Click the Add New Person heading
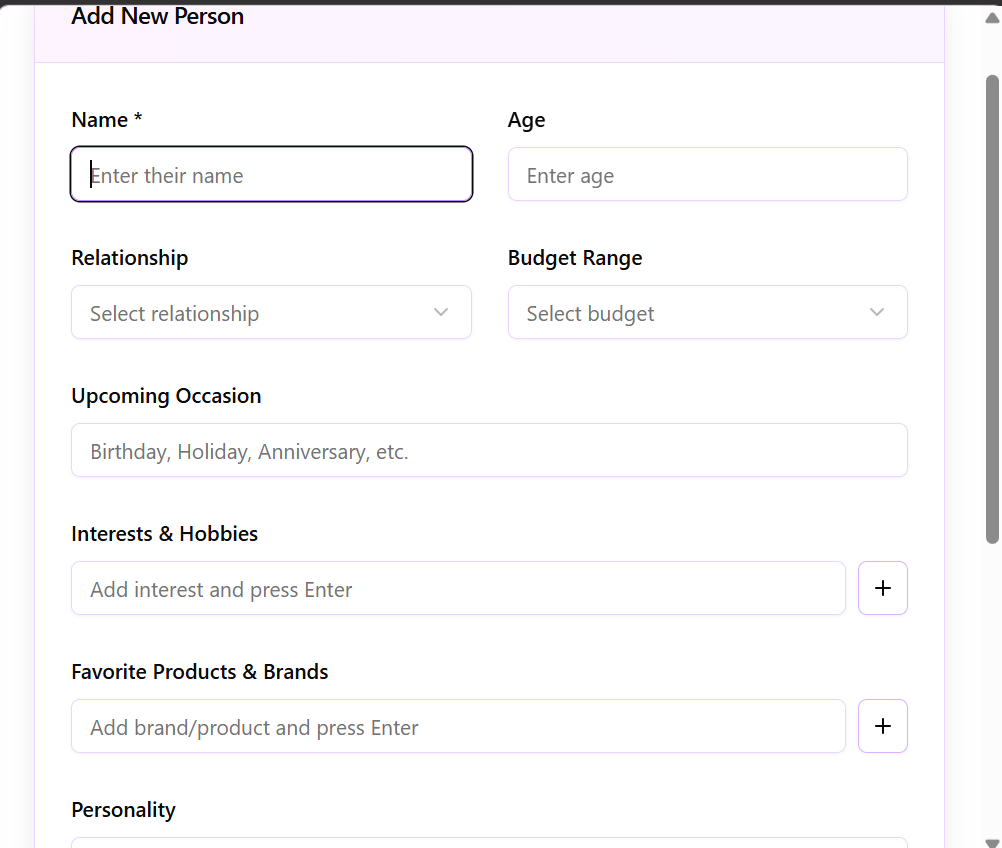Viewport: 1002px width, 848px height. click(157, 16)
